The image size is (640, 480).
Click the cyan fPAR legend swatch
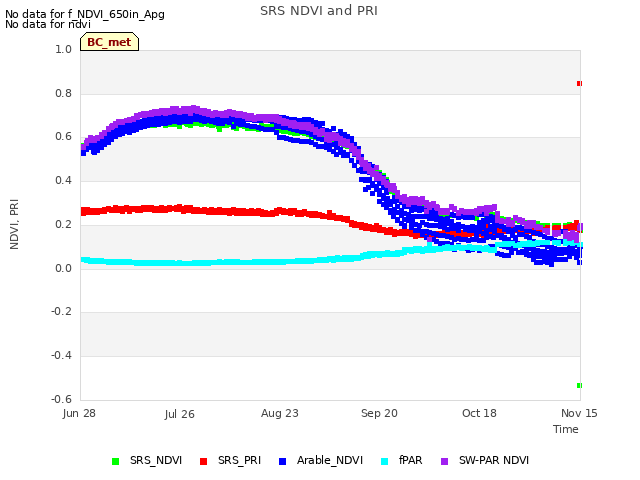pyautogui.click(x=384, y=461)
